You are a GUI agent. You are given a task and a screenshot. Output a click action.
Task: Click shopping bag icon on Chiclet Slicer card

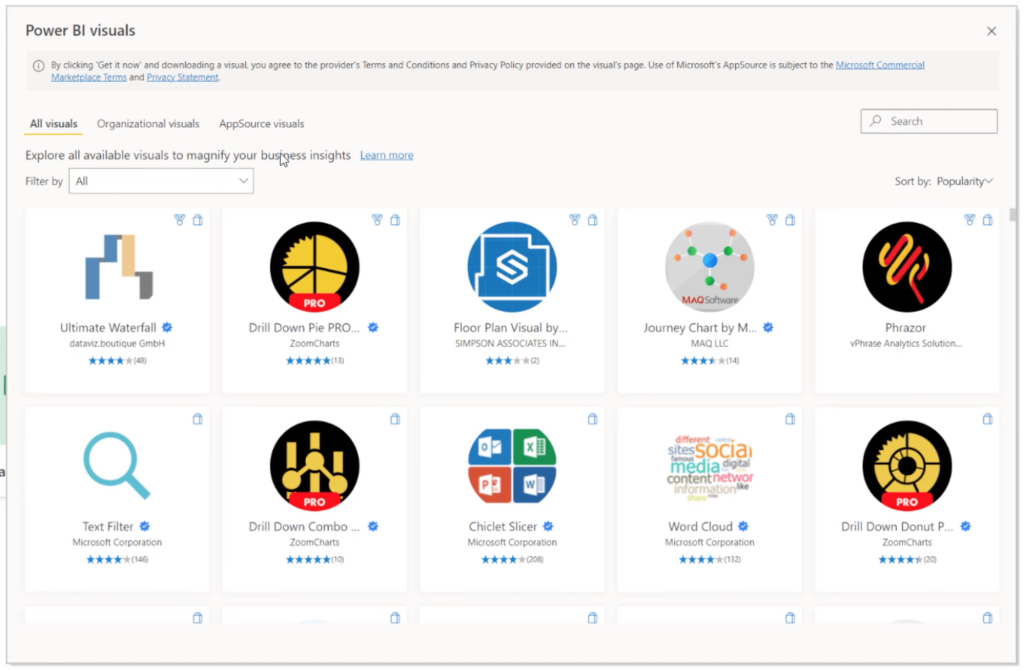pos(592,419)
